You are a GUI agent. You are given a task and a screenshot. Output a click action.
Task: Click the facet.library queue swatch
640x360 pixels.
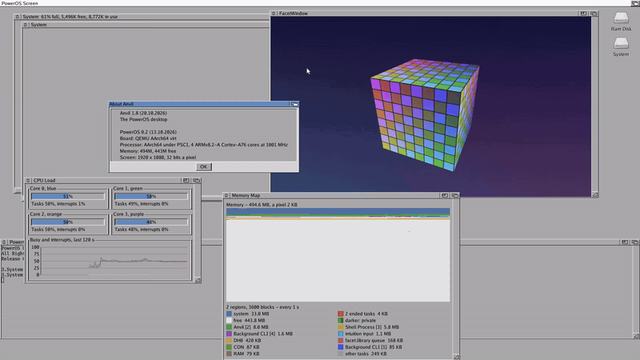pos(341,340)
